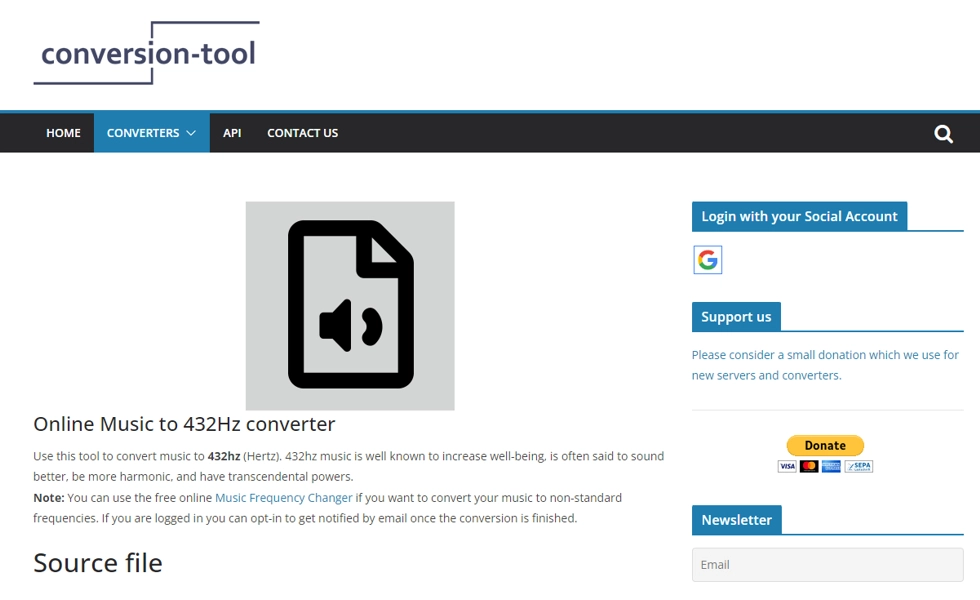
Task: Expand the CONVERTERS dropdown menu
Action: pos(190,132)
